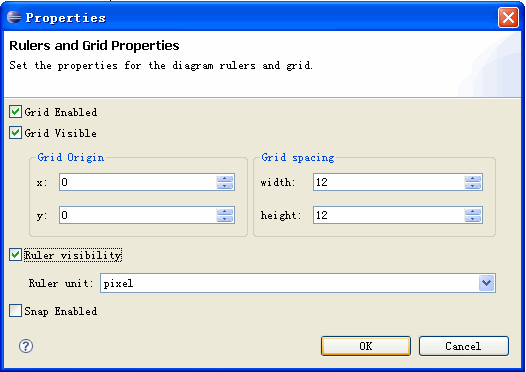
Task: Decrease grid spacing height with down arrow
Action: pos(473,218)
